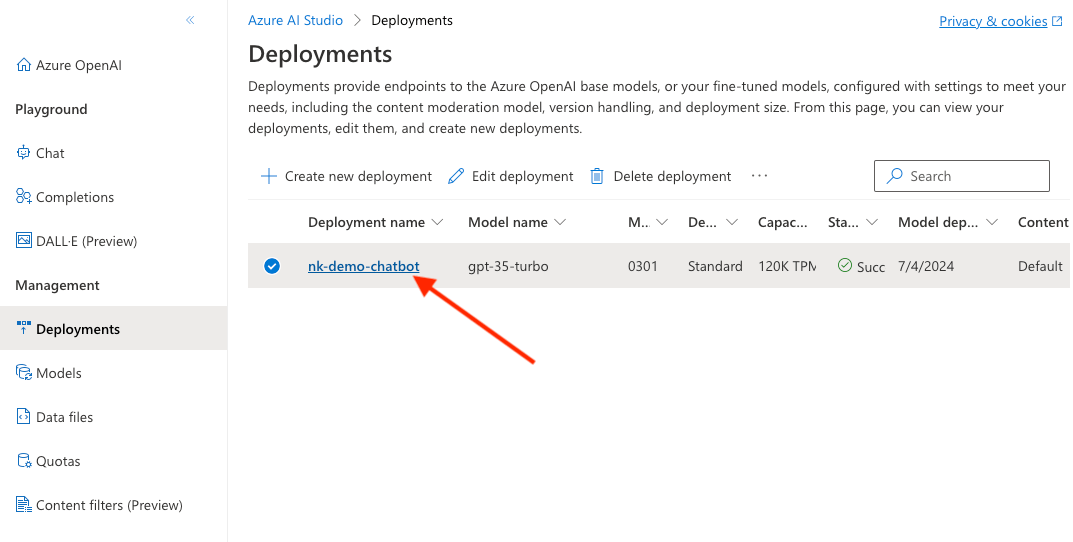The image size is (1073, 542).
Task: Click the Quotas icon in sidebar
Action: [23, 461]
